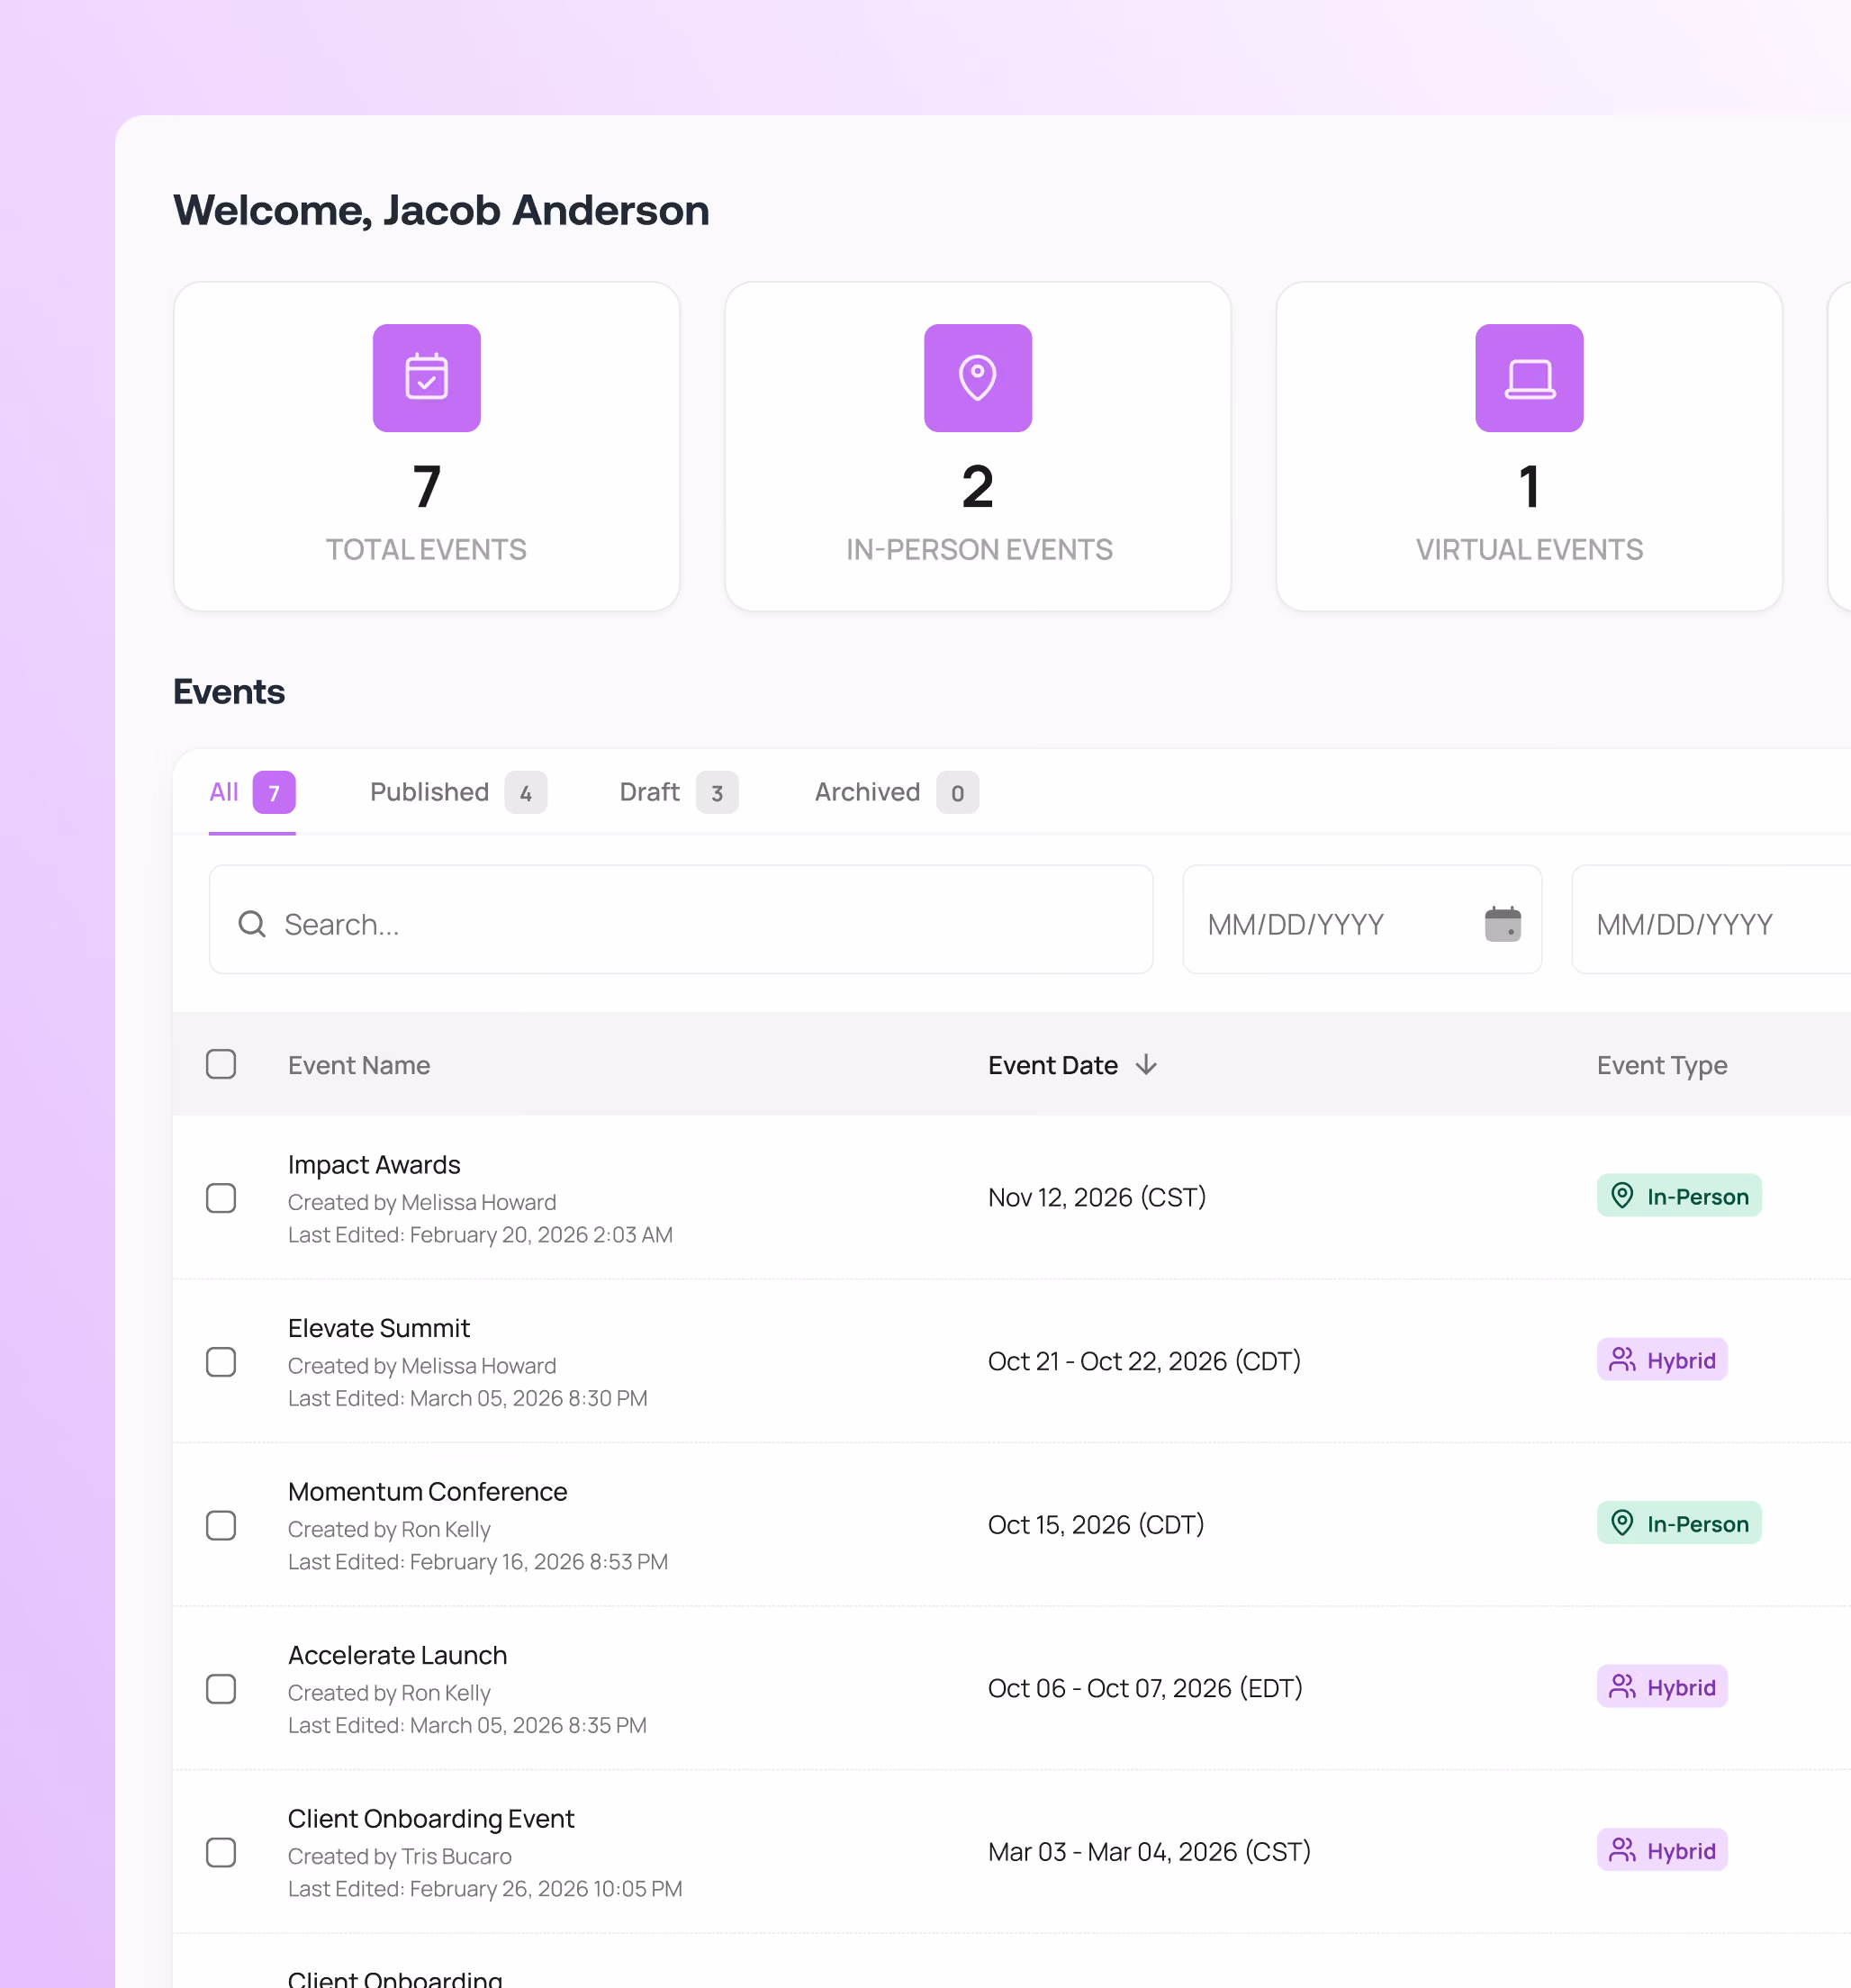Image resolution: width=1851 pixels, height=1988 pixels.
Task: Check the Impact Awards row checkbox
Action: pos(221,1198)
